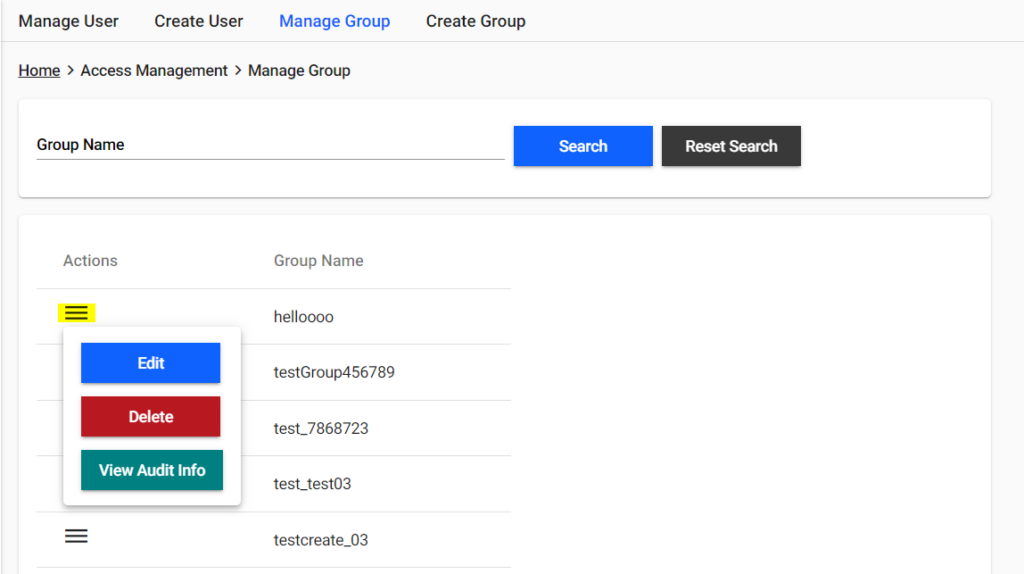
Task: Open the Create User tab
Action: point(198,21)
